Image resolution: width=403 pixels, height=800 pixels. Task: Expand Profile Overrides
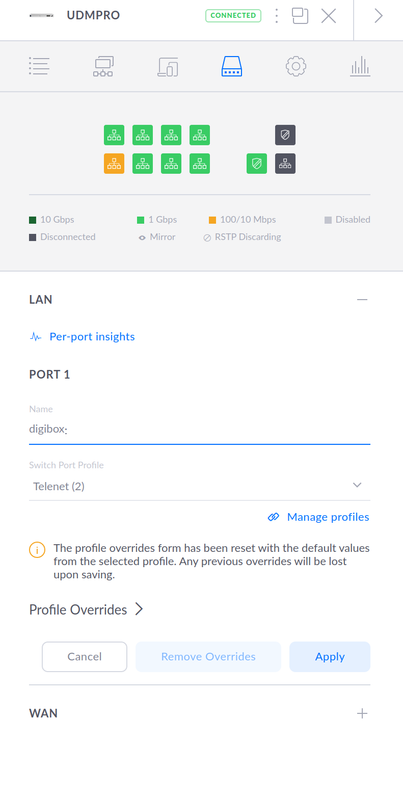(x=86, y=610)
